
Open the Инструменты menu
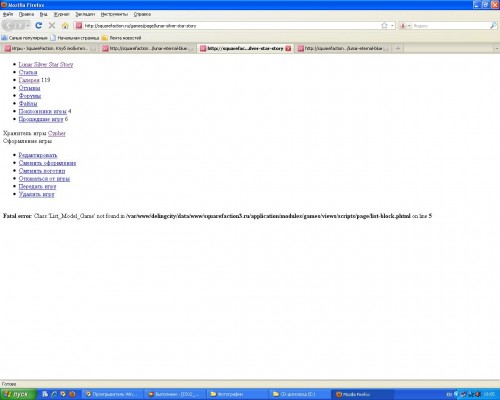pos(114,14)
